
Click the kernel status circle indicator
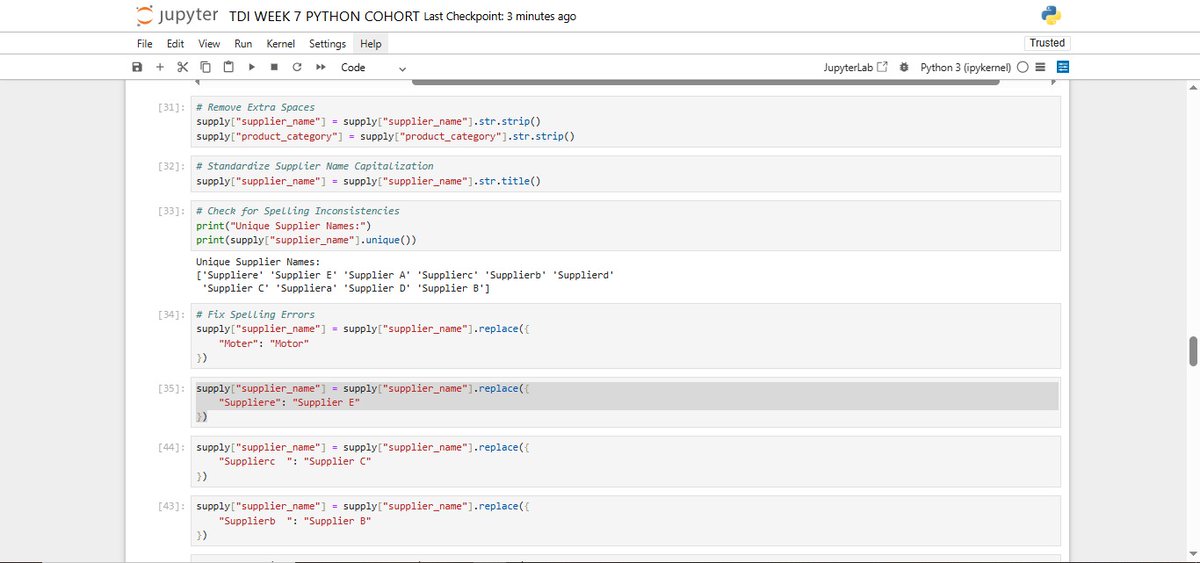pyautogui.click(x=1023, y=67)
